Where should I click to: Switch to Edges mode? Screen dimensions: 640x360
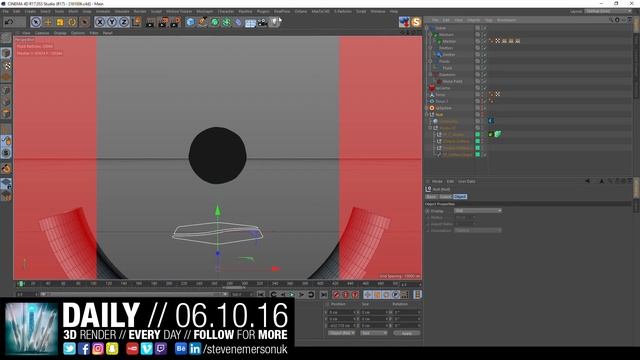tap(6, 102)
